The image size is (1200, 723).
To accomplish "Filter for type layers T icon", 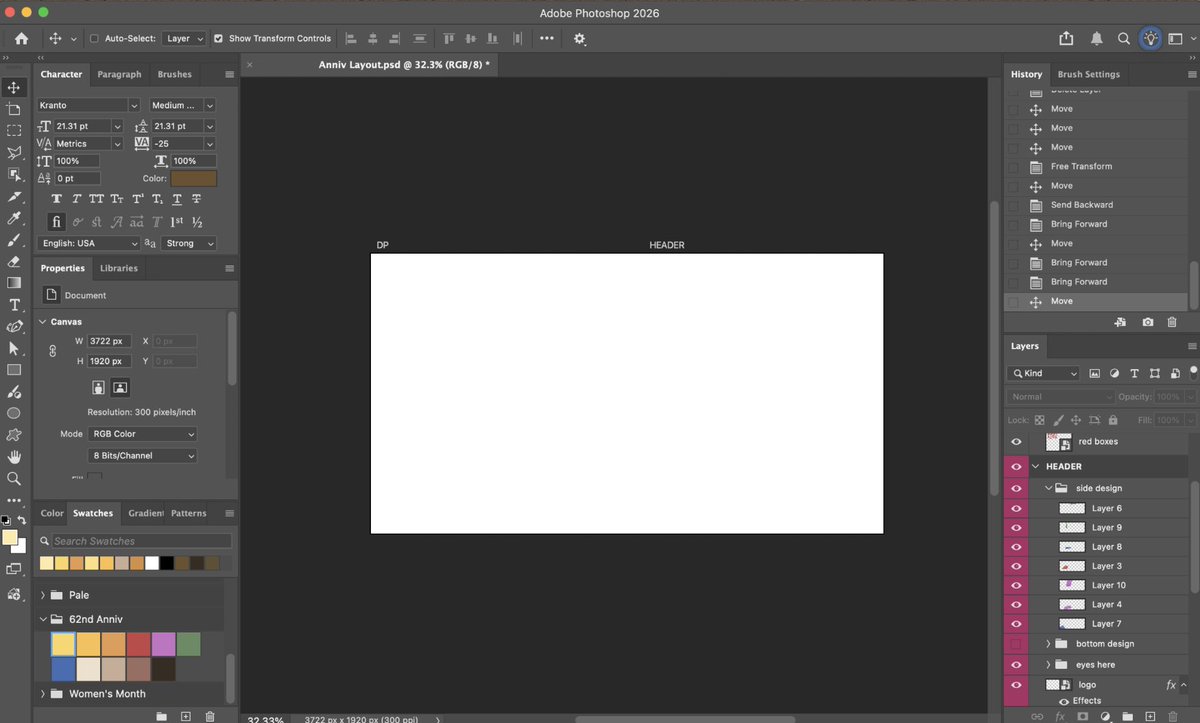I will click(x=1134, y=373).
